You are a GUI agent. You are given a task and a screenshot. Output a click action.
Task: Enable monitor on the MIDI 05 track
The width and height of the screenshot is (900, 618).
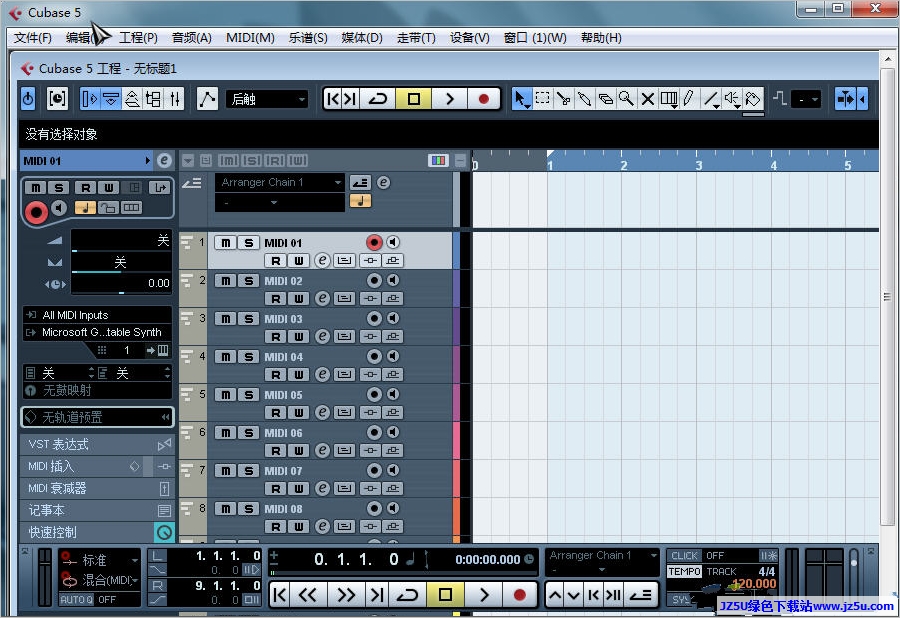[x=393, y=394]
